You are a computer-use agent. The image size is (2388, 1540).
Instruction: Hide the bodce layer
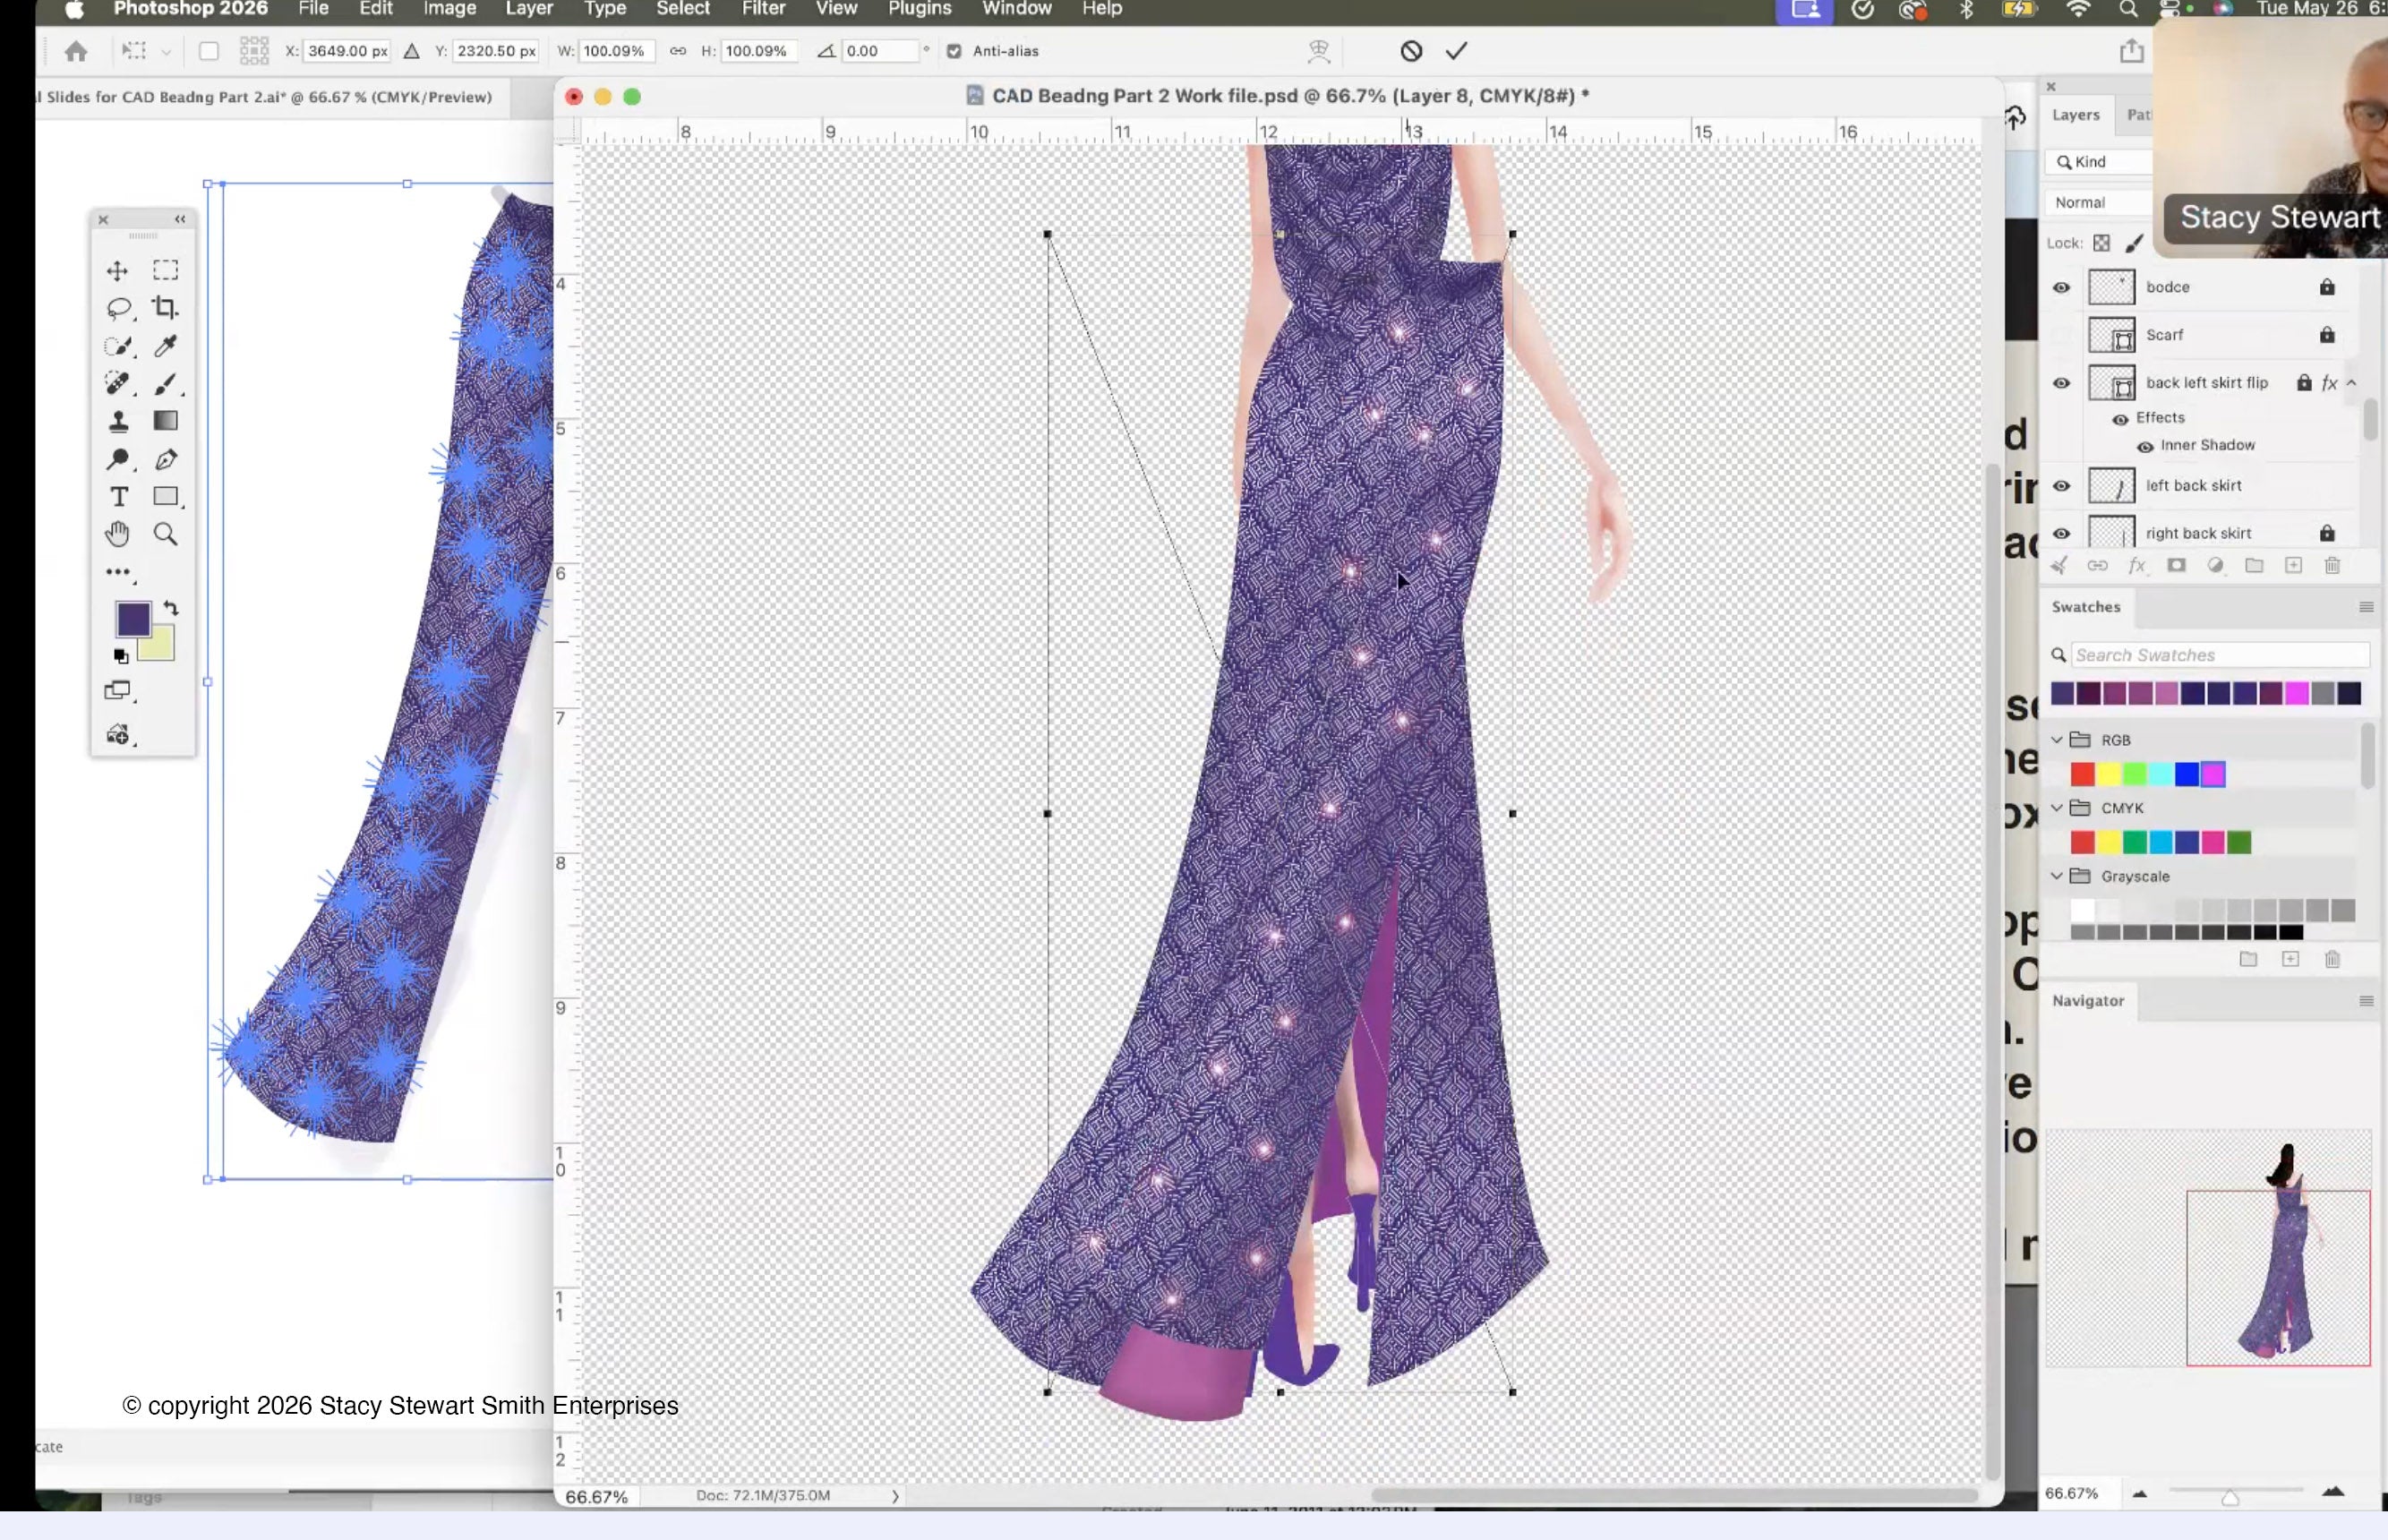(x=2061, y=288)
